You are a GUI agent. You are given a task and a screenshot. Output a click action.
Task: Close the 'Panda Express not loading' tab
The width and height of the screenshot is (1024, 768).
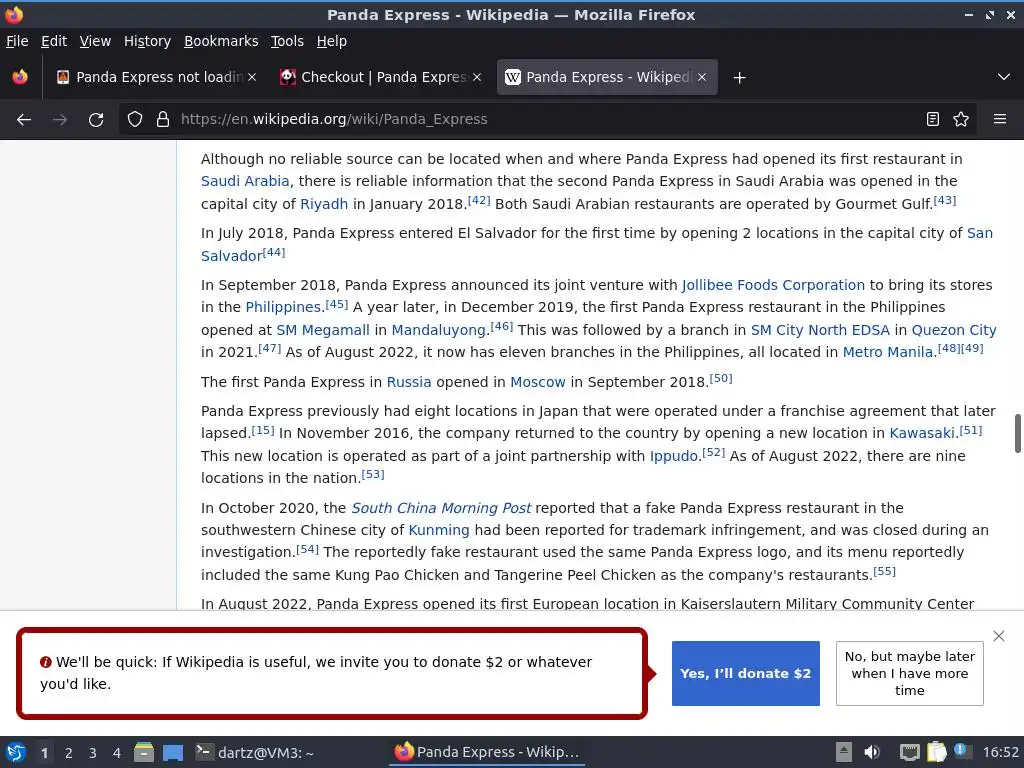[x=252, y=77]
